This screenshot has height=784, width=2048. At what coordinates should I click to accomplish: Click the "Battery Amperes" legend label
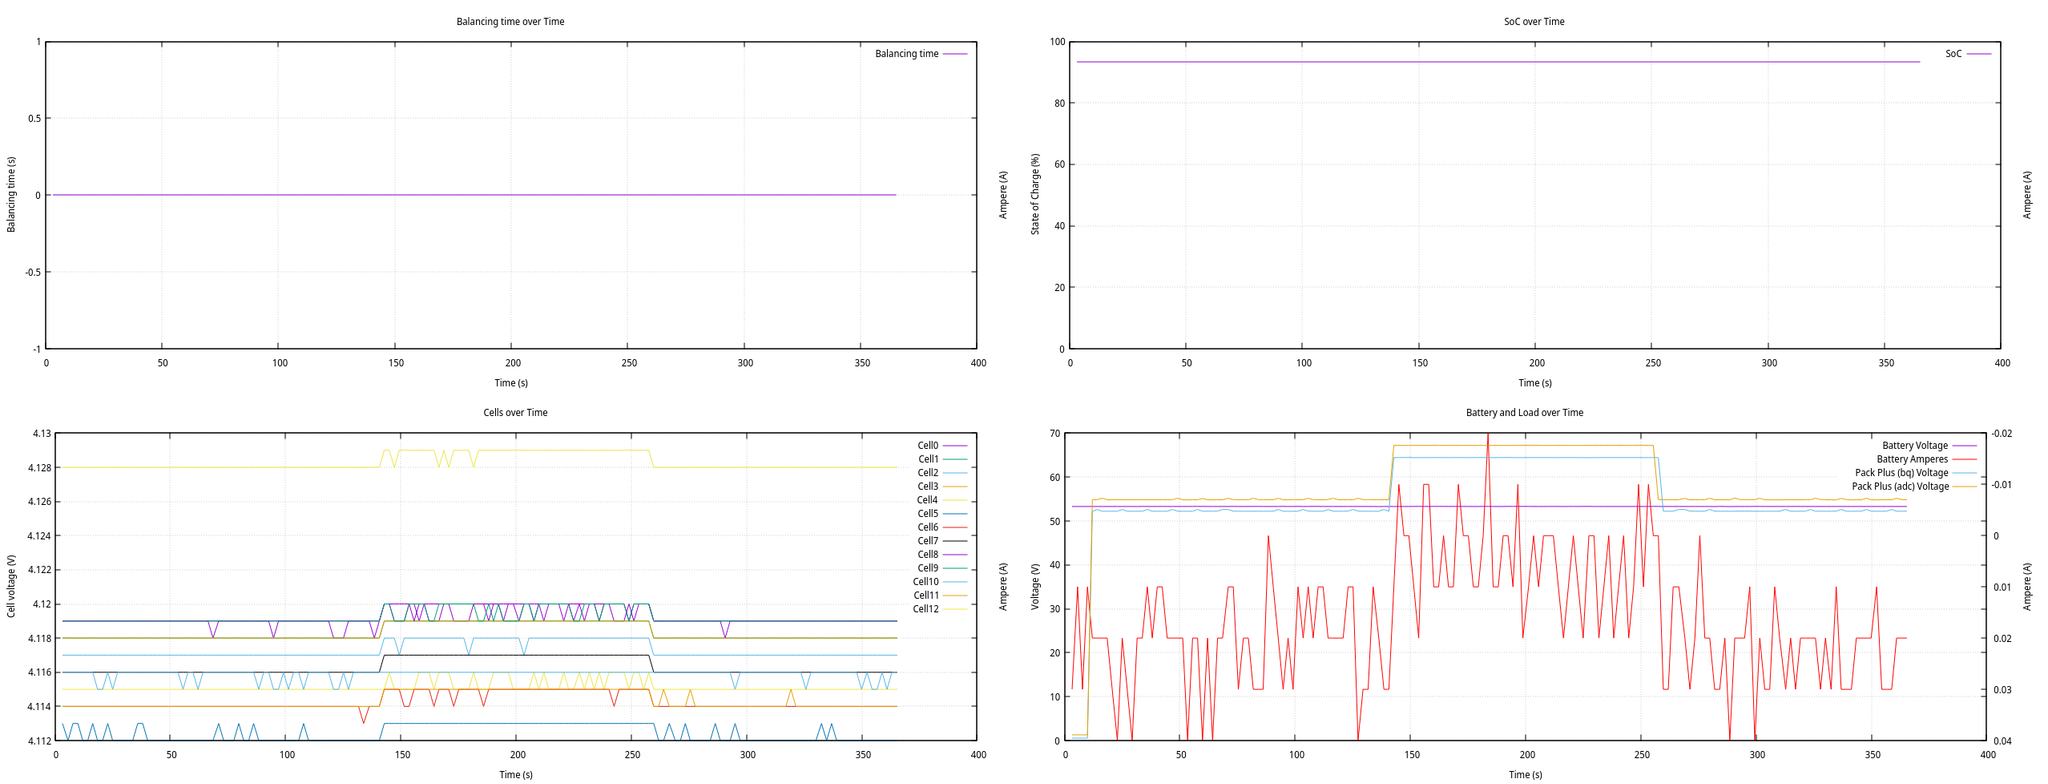pyautogui.click(x=1912, y=459)
